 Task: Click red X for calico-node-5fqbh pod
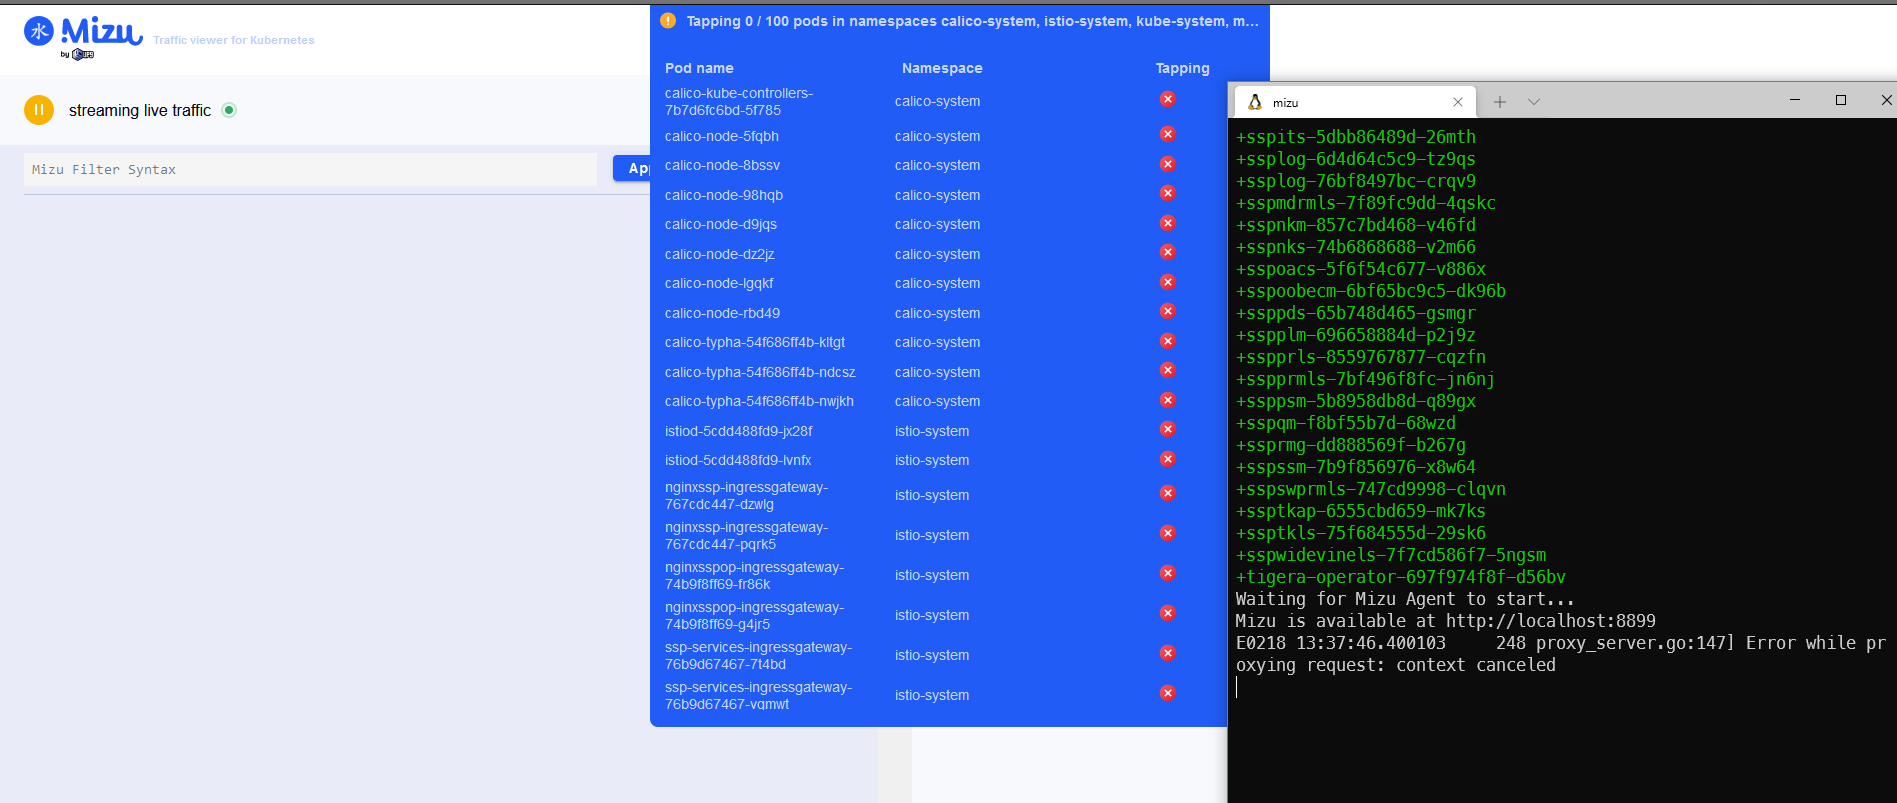pyautogui.click(x=1167, y=134)
